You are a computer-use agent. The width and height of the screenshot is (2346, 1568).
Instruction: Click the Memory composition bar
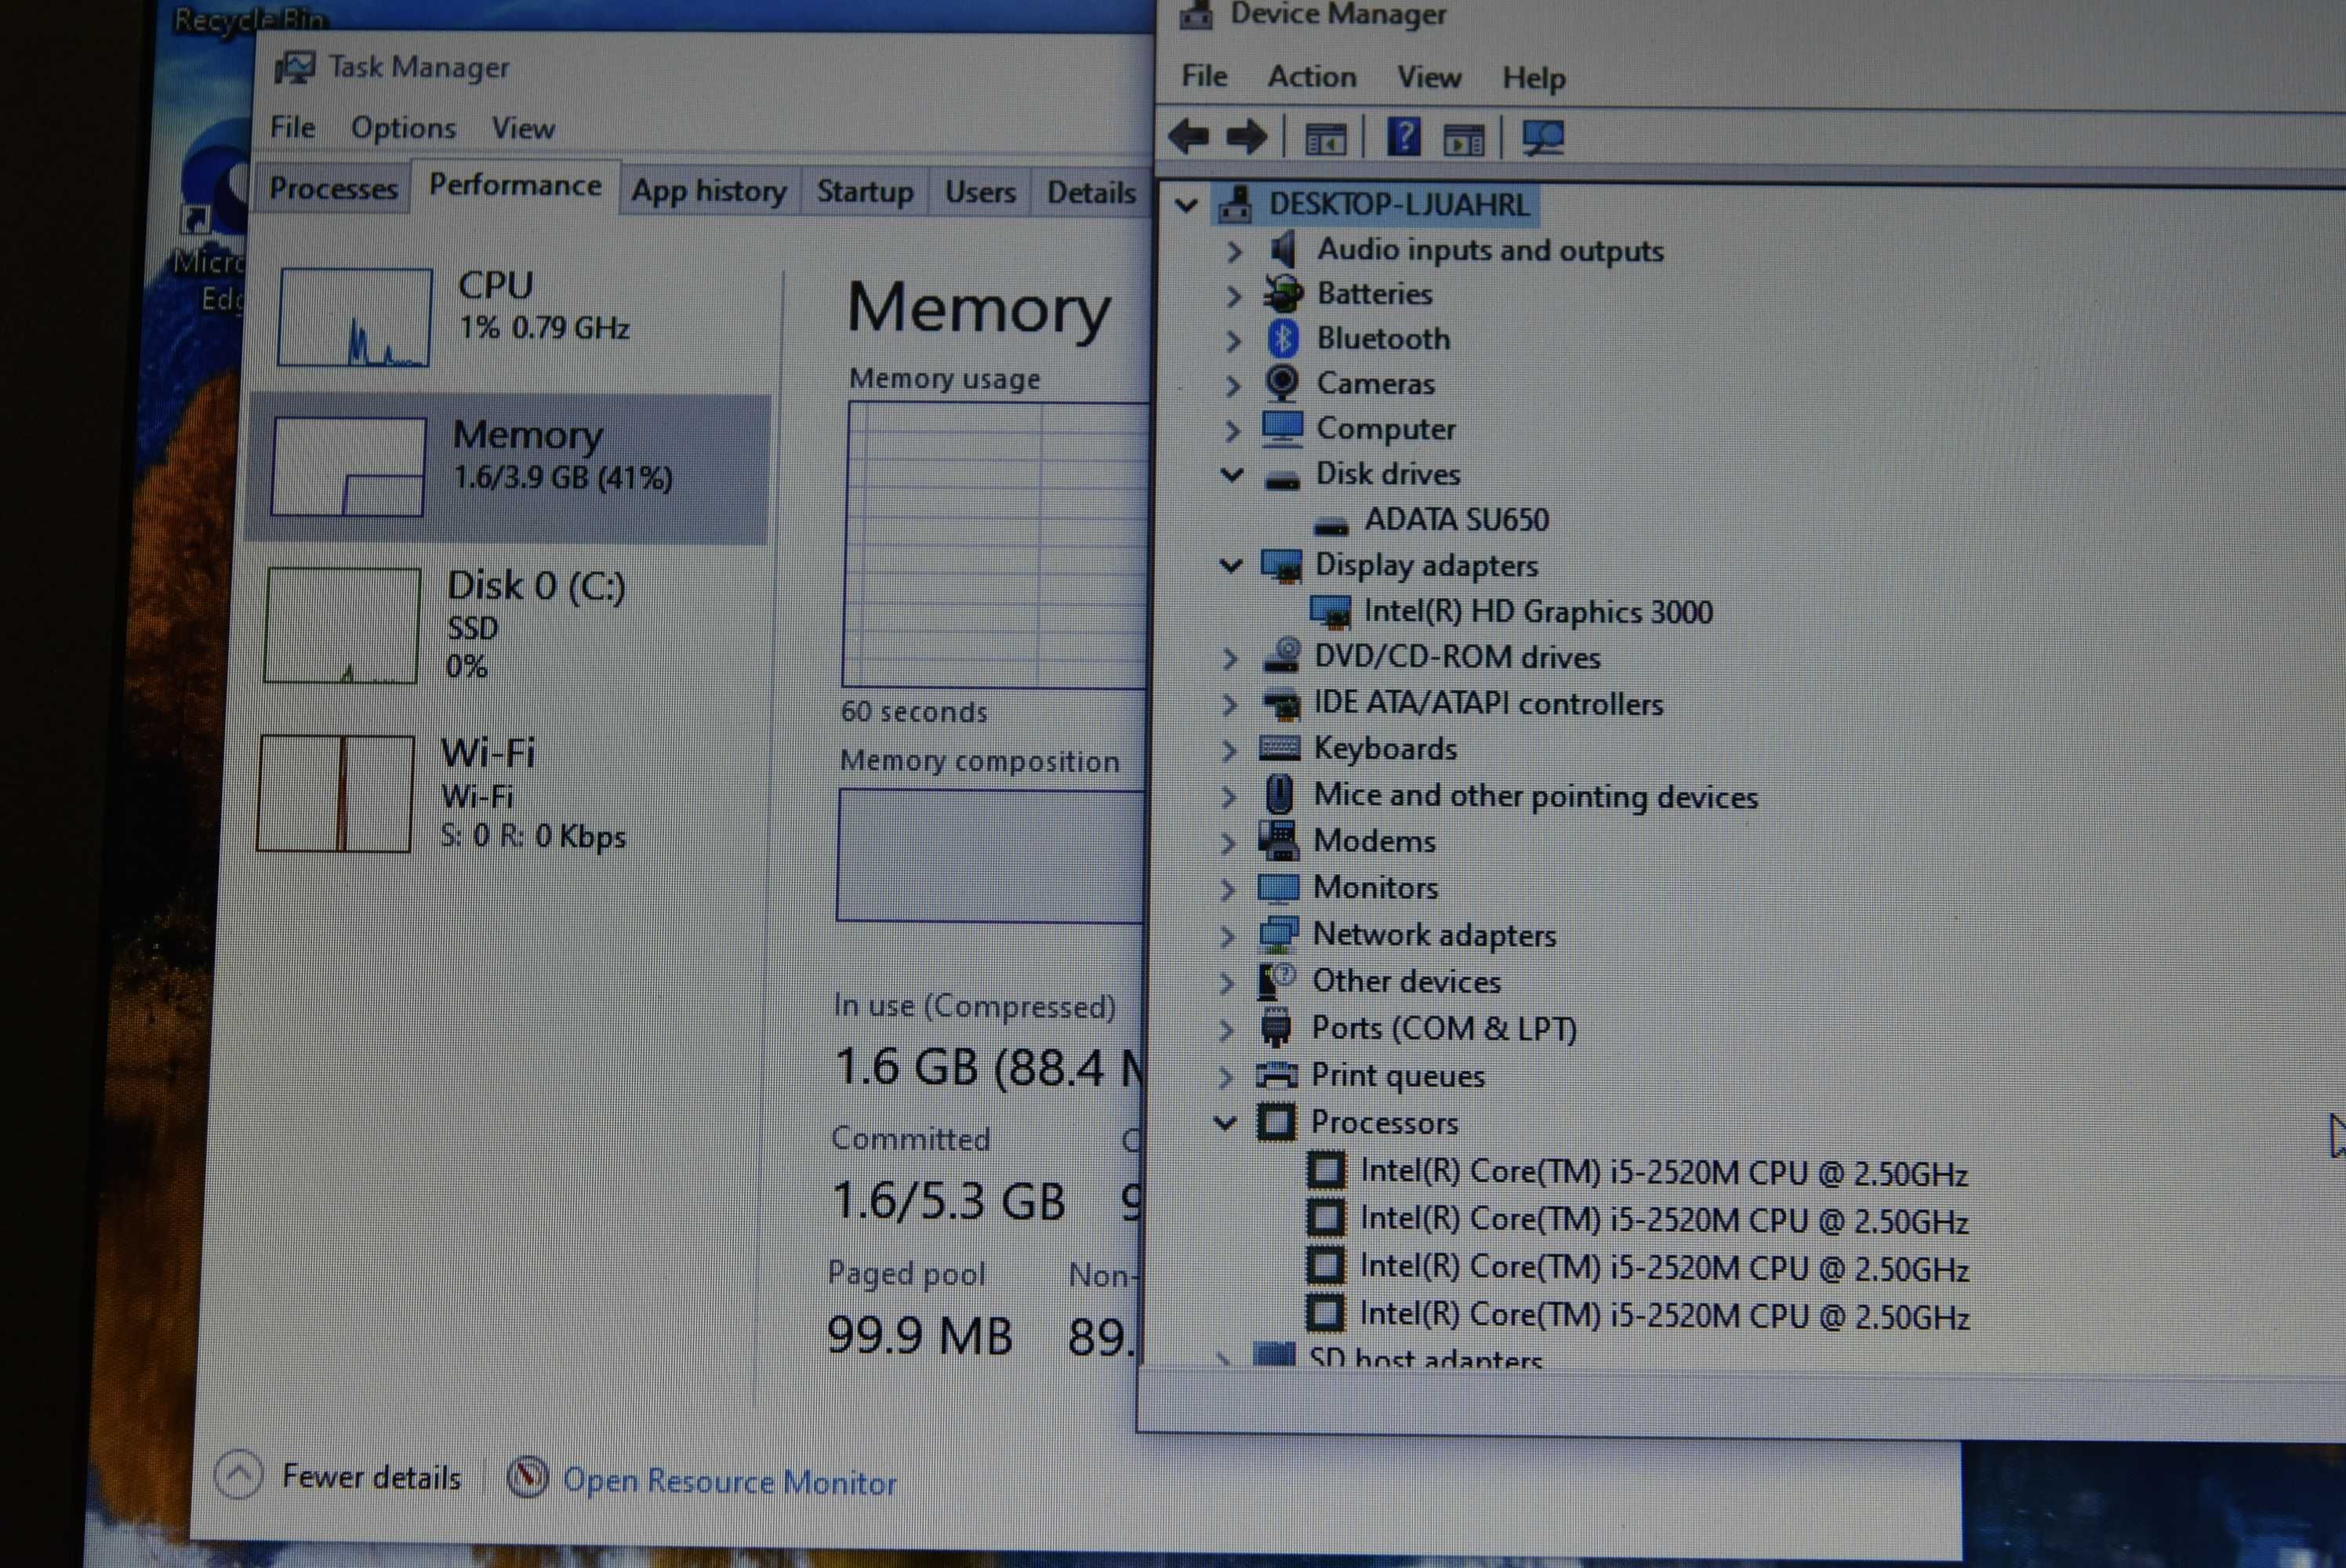[991, 855]
